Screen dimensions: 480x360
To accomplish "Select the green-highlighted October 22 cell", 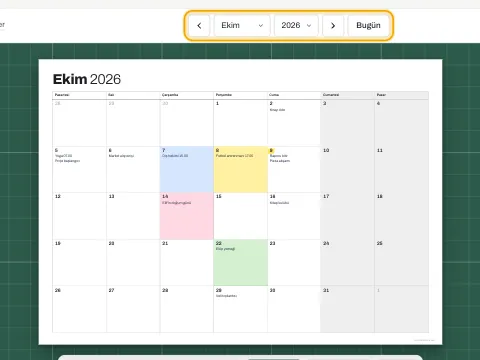I will [x=240, y=263].
